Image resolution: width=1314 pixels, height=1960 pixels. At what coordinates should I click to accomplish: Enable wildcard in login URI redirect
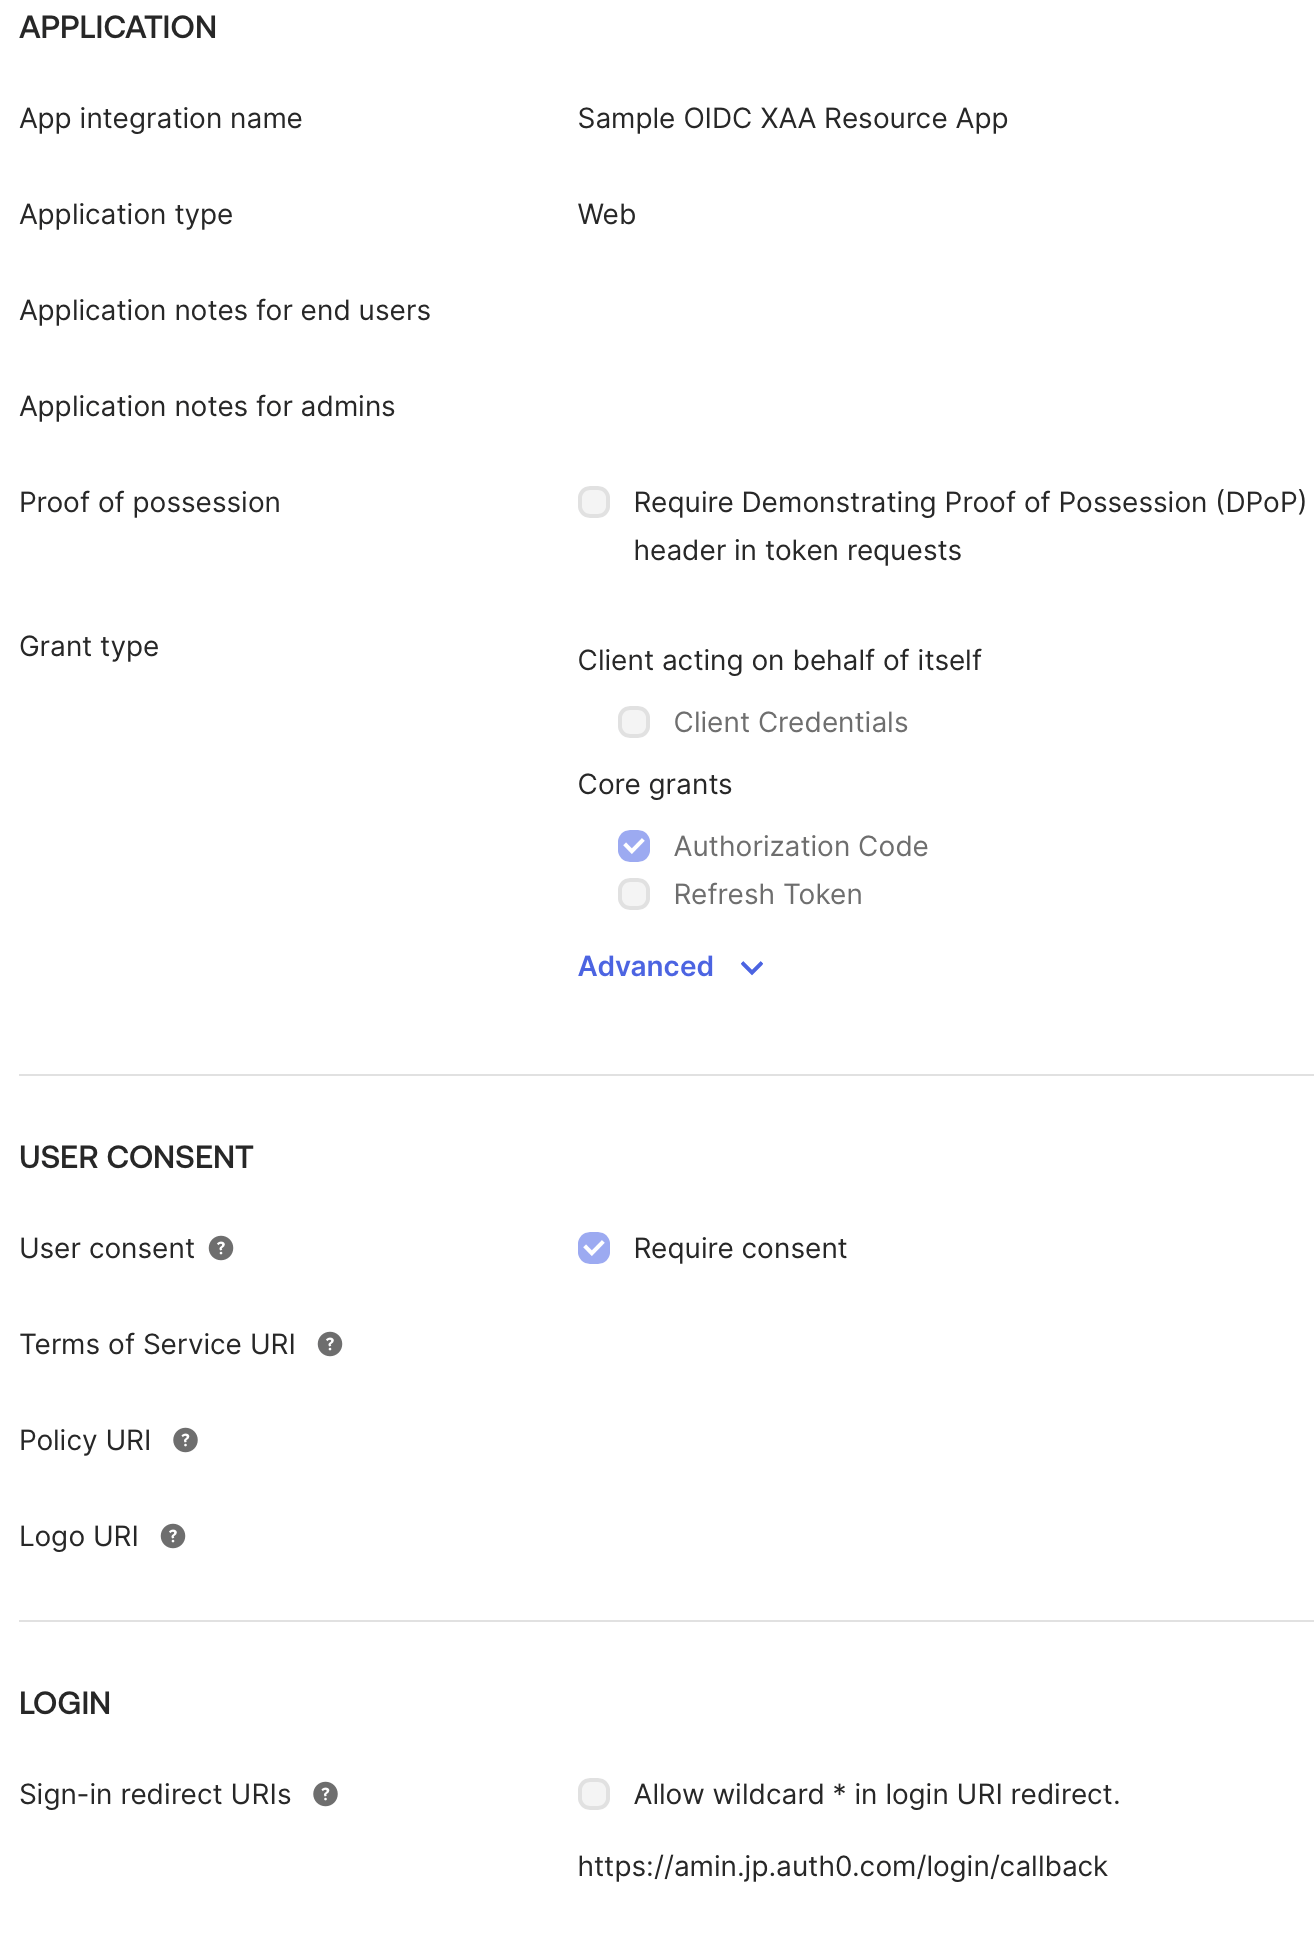594,1794
